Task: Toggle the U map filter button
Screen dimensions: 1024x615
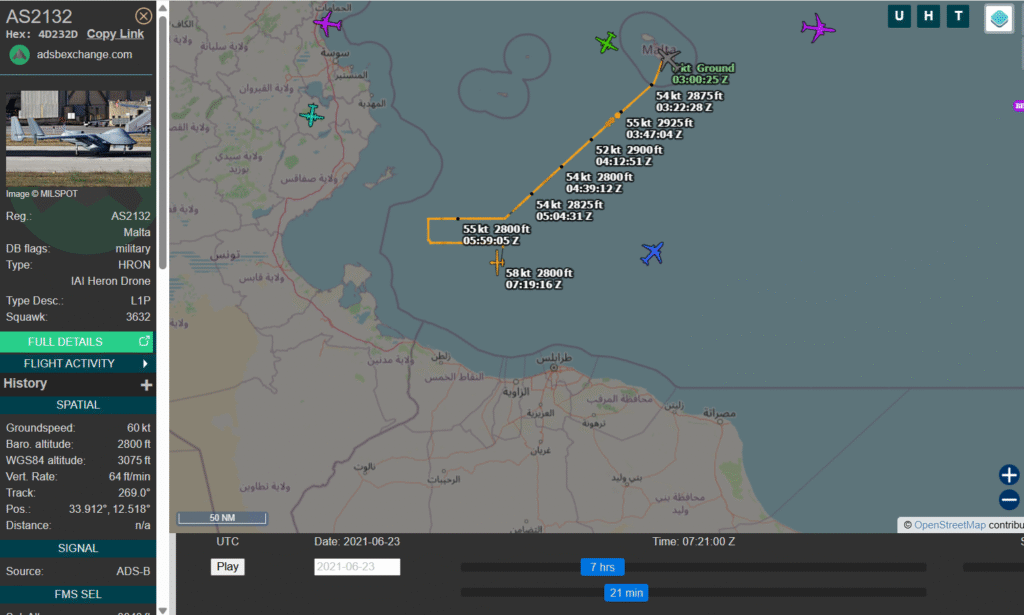Action: (x=899, y=16)
